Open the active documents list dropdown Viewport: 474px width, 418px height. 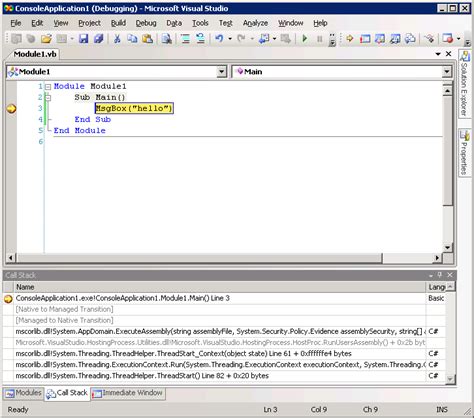pos(438,54)
